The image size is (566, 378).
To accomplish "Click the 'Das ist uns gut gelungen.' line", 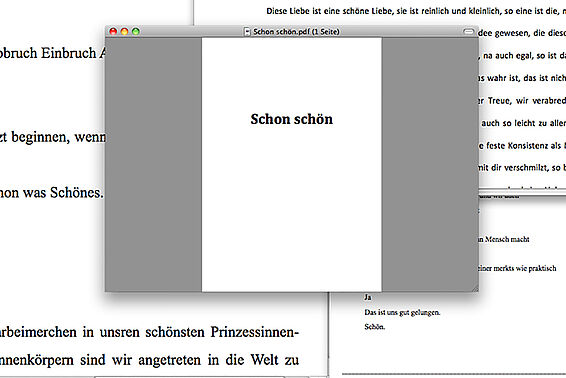I will pos(402,312).
